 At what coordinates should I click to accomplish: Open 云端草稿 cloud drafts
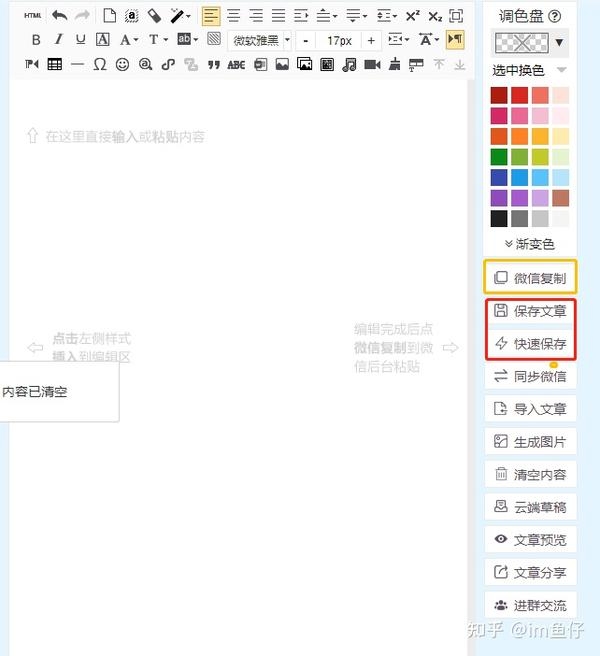[x=531, y=507]
